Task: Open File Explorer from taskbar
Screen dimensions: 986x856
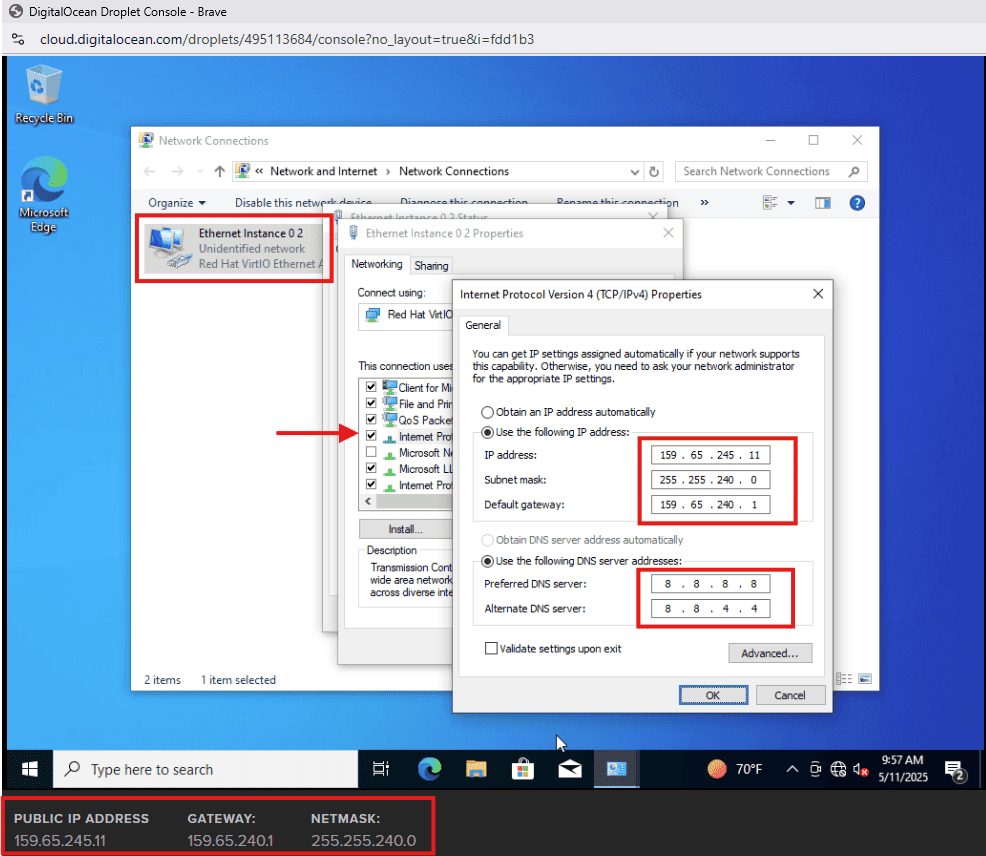Action: [476, 769]
